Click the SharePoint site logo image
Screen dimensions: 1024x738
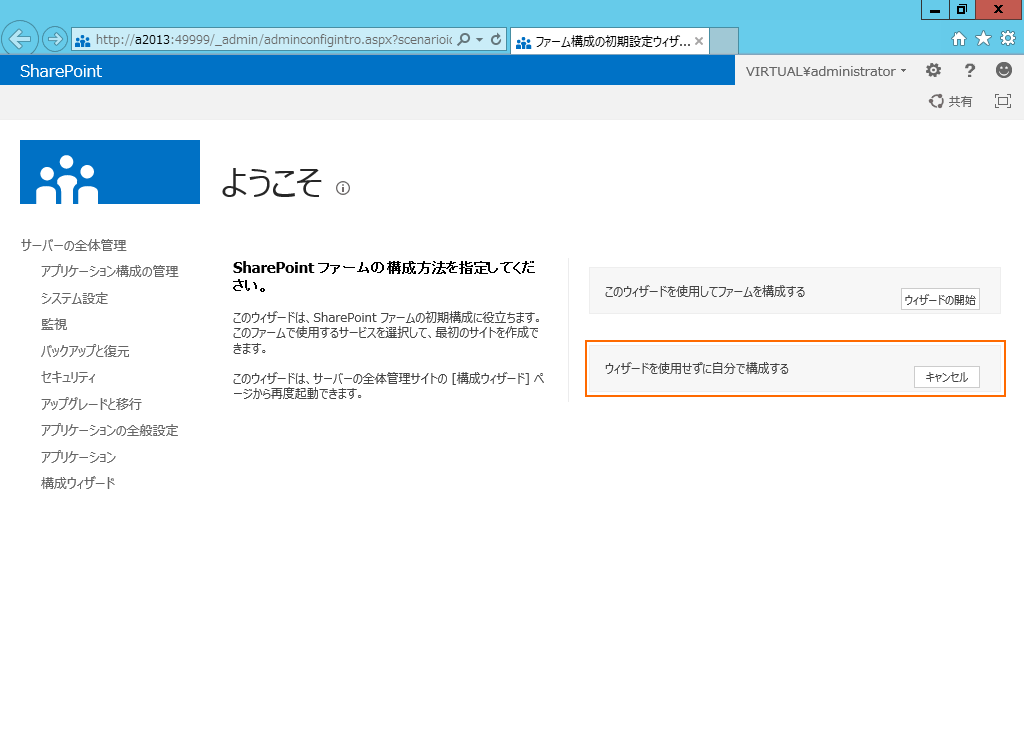pos(110,172)
